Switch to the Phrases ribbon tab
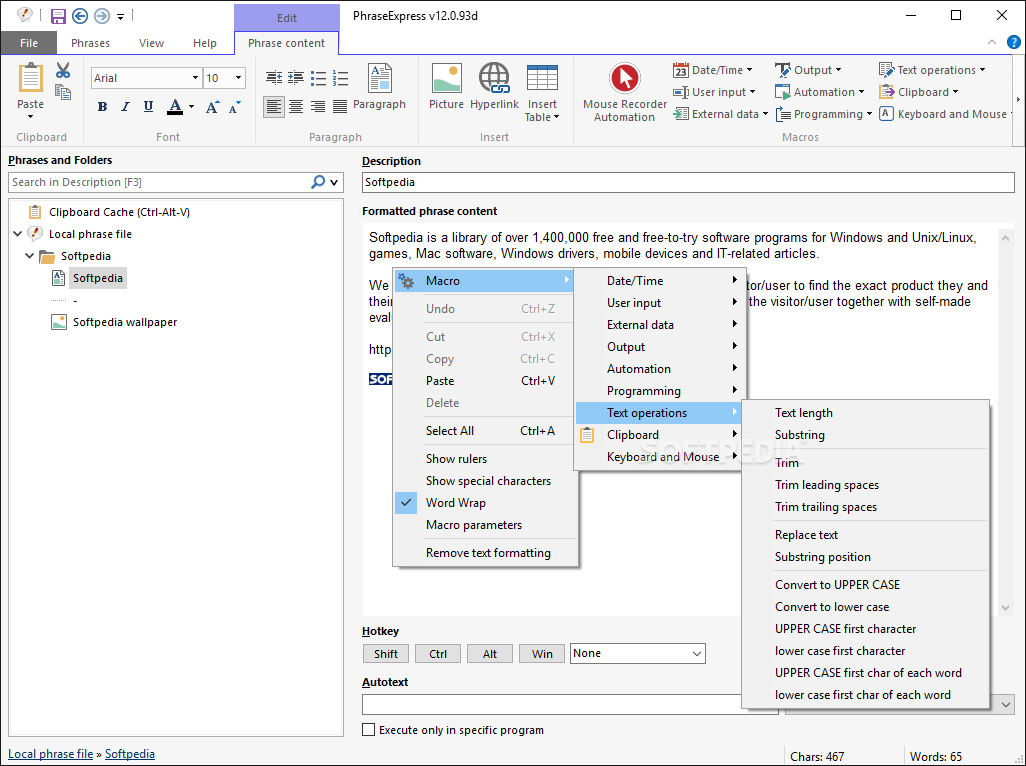This screenshot has height=766, width=1026. 90,43
